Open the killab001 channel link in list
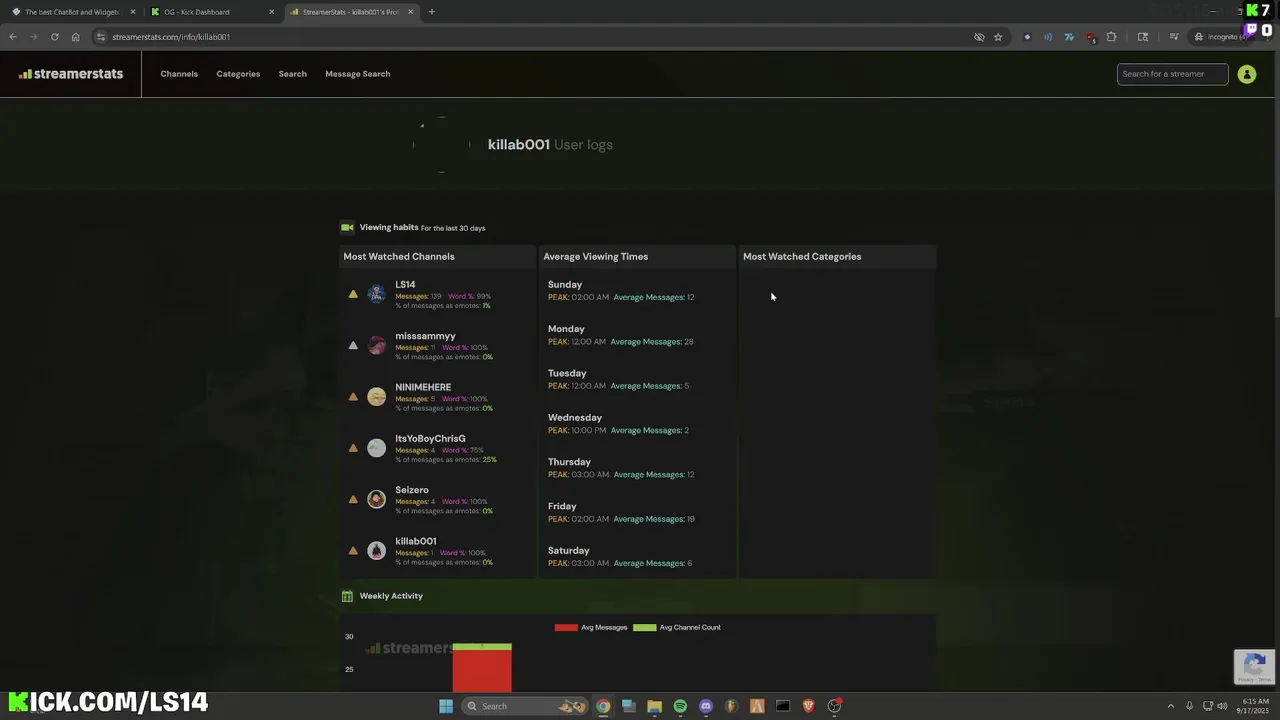1280x720 pixels. 416,541
